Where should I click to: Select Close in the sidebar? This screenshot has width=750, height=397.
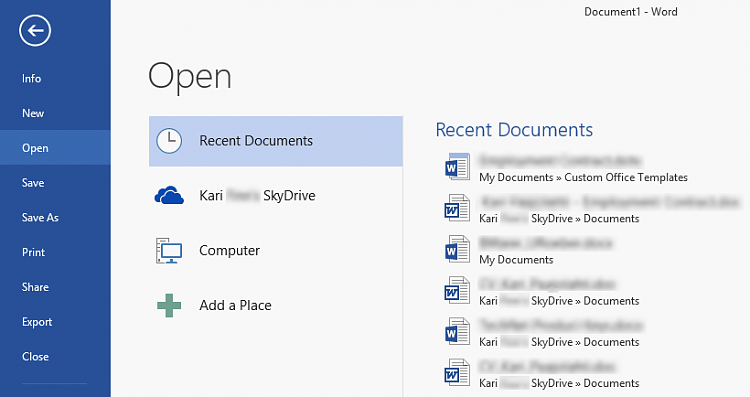click(x=35, y=357)
